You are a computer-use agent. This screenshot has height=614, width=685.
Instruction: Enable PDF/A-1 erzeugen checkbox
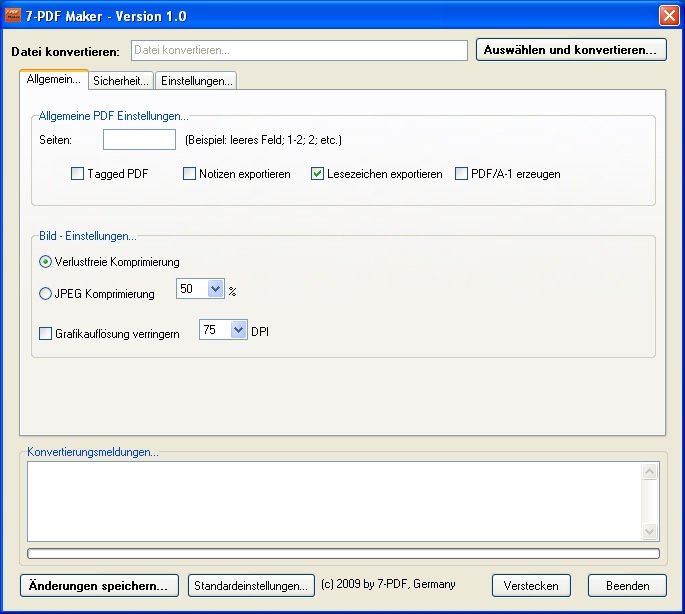(462, 174)
